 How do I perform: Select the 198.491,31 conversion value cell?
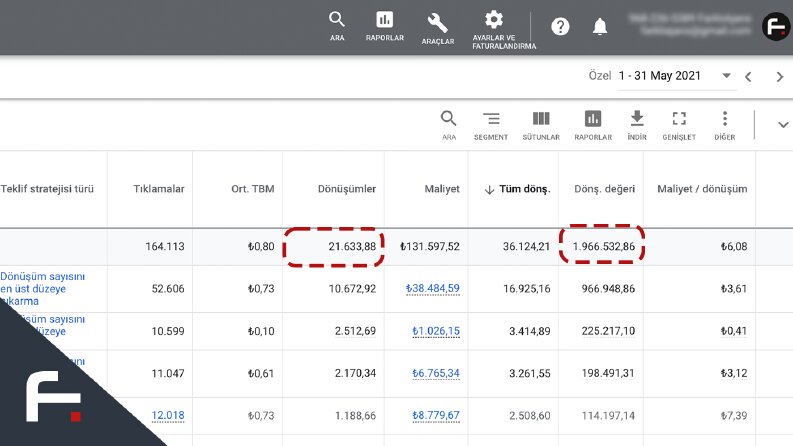click(x=608, y=373)
